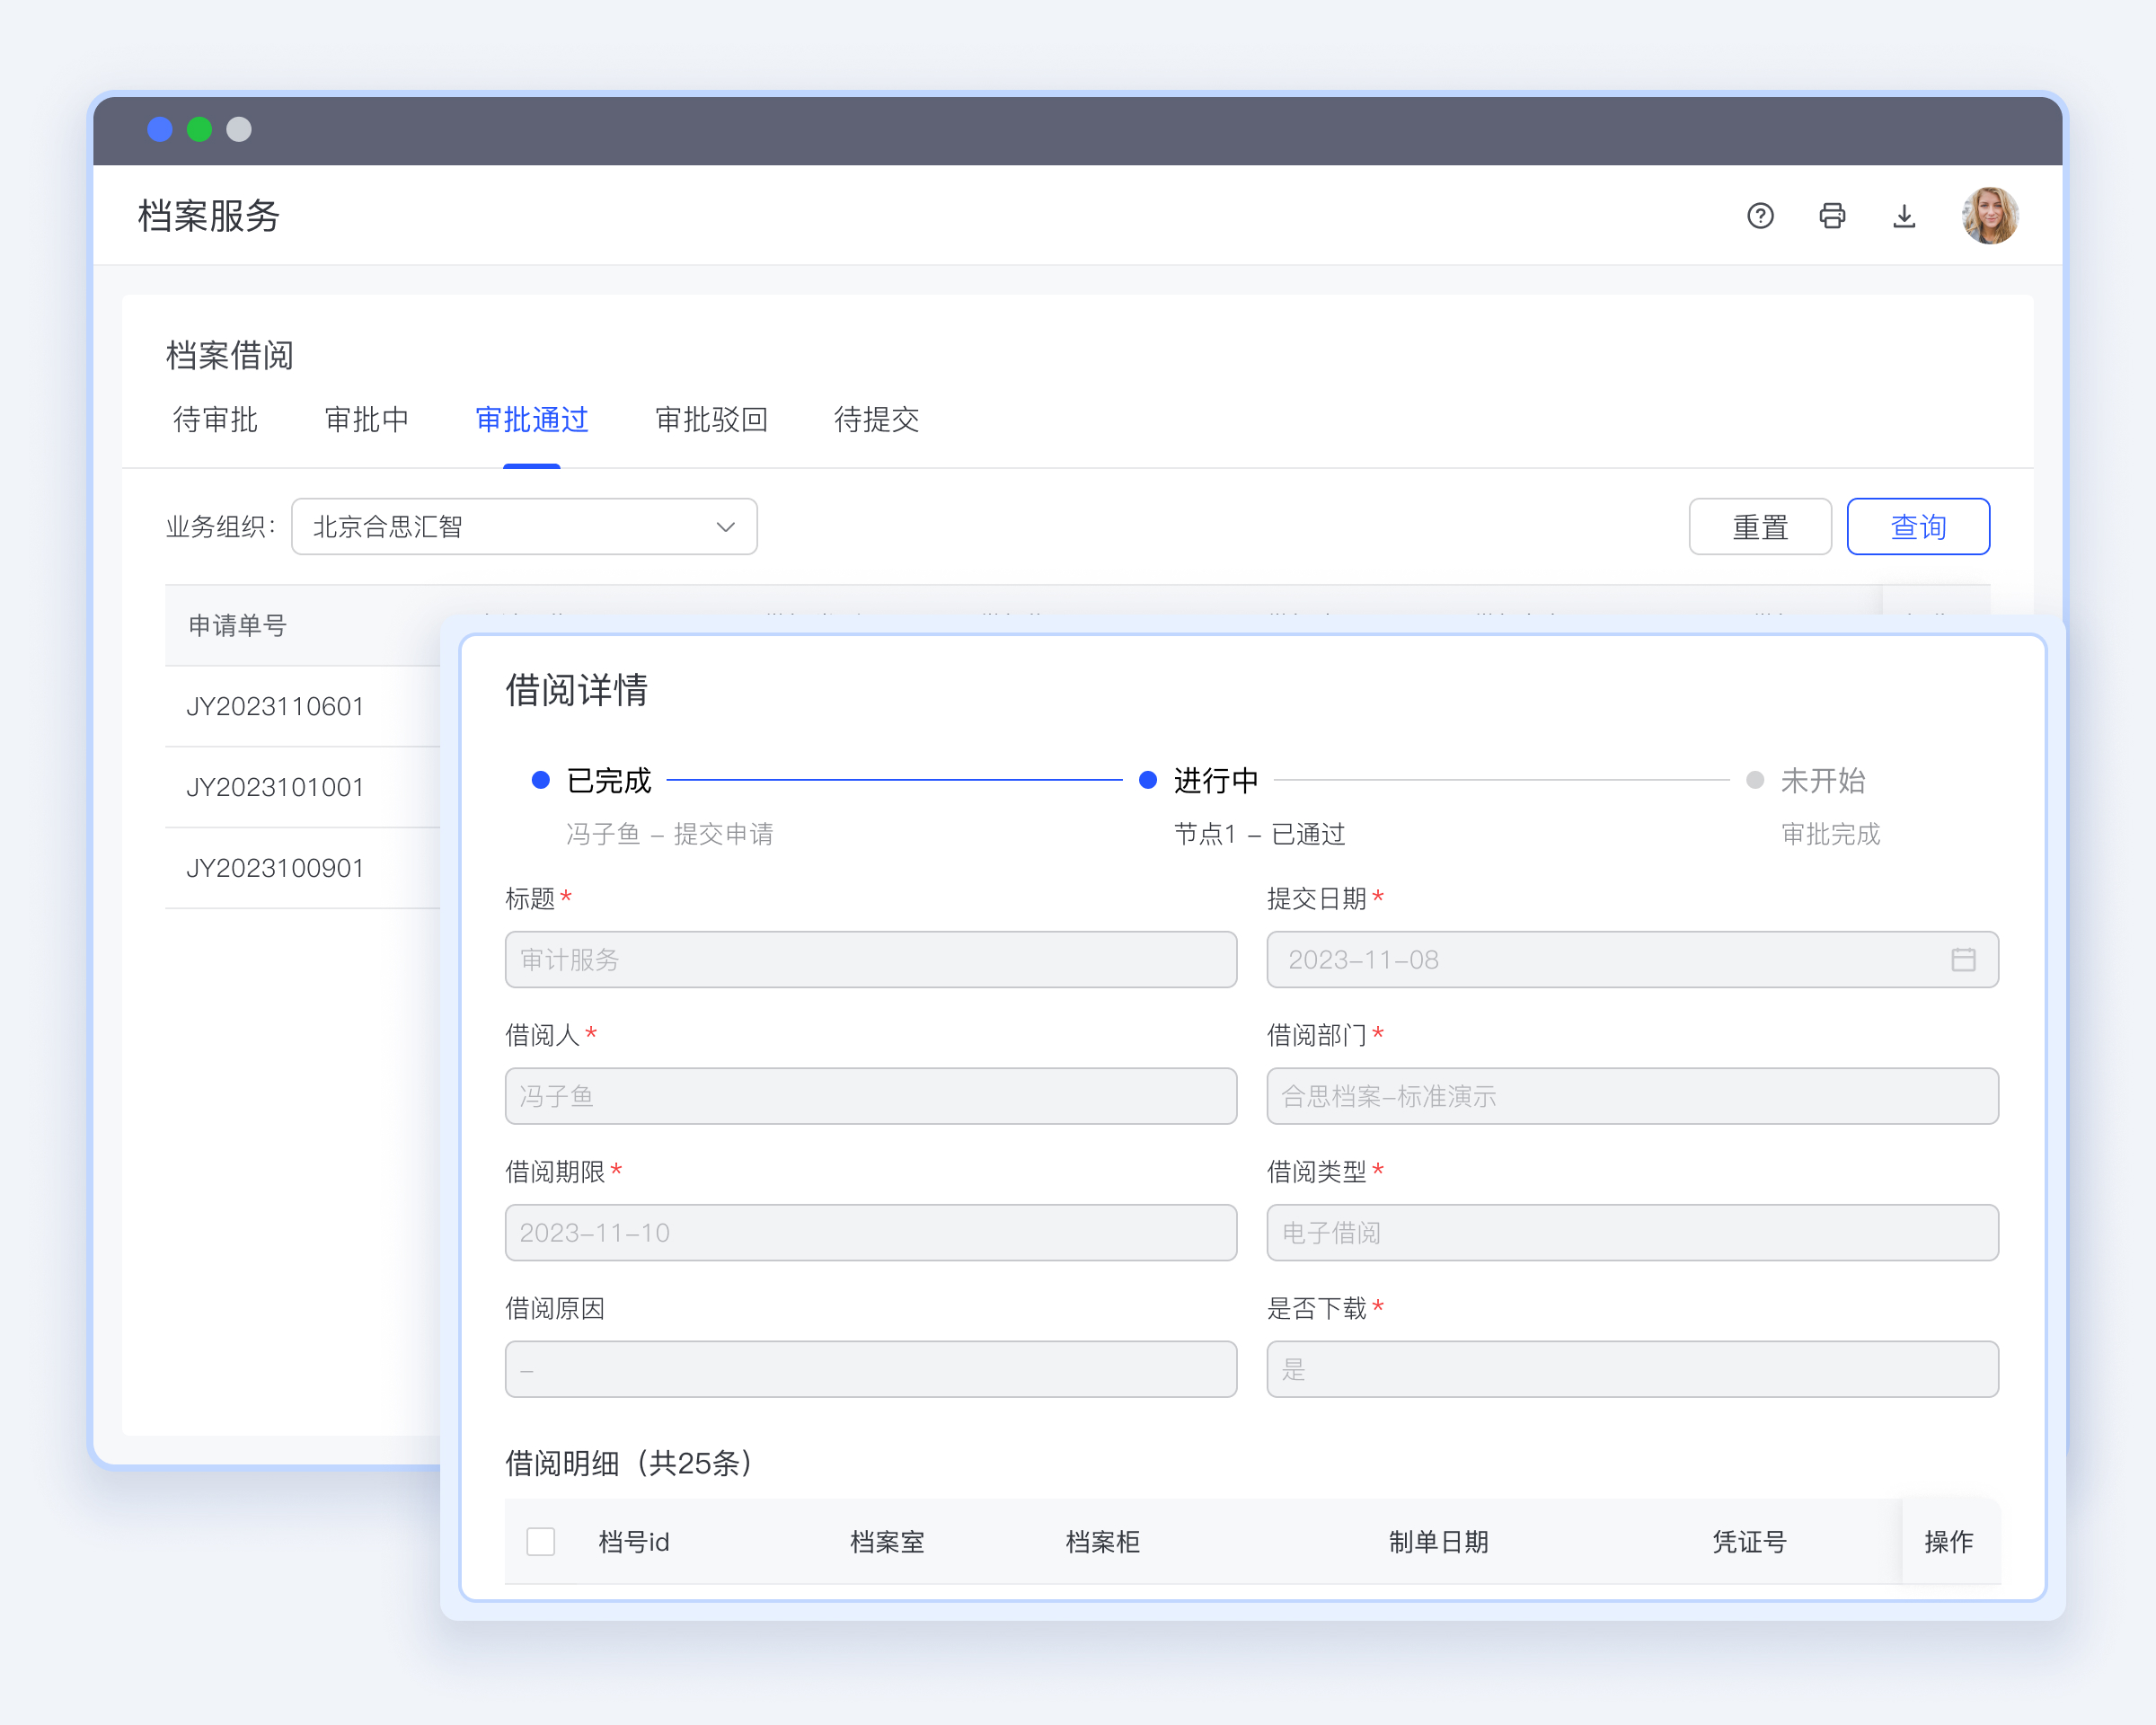Click the gray window control dot
This screenshot has height=1725, width=2156.
click(x=239, y=130)
